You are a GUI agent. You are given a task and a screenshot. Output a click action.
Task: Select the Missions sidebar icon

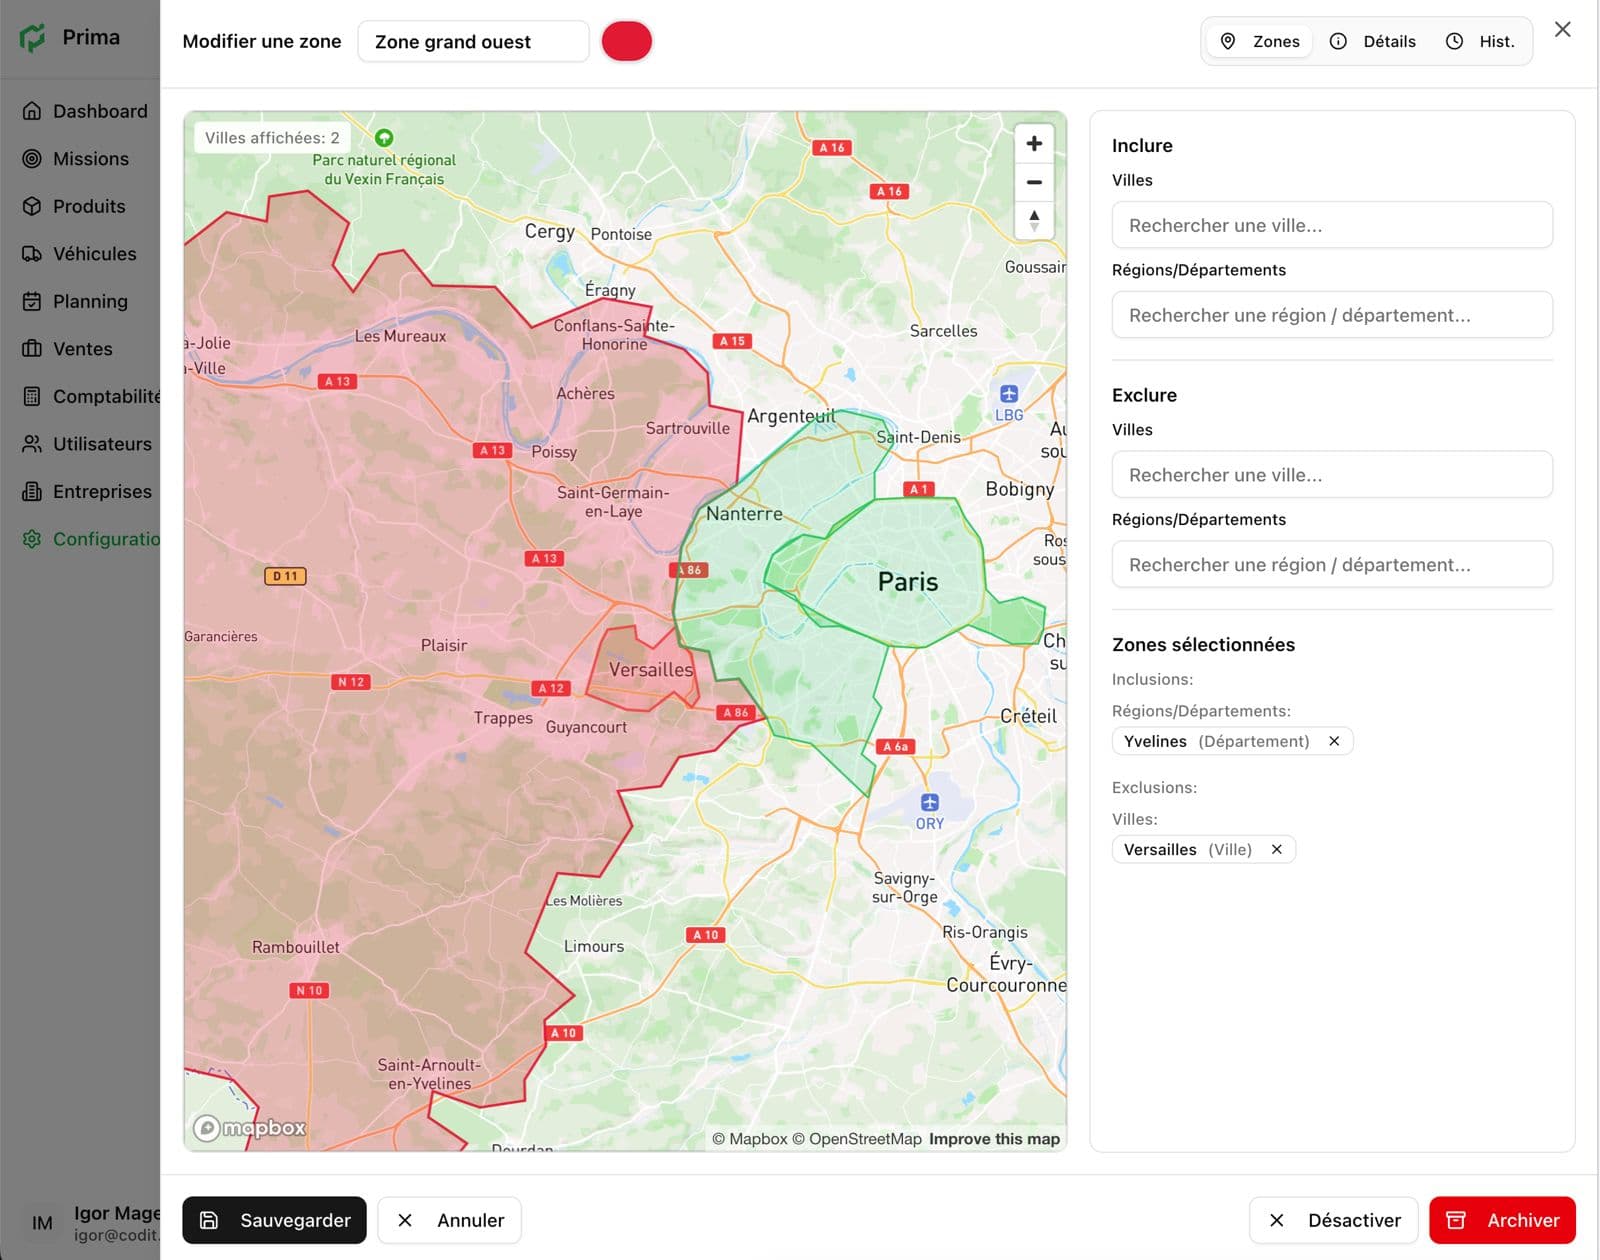33,158
